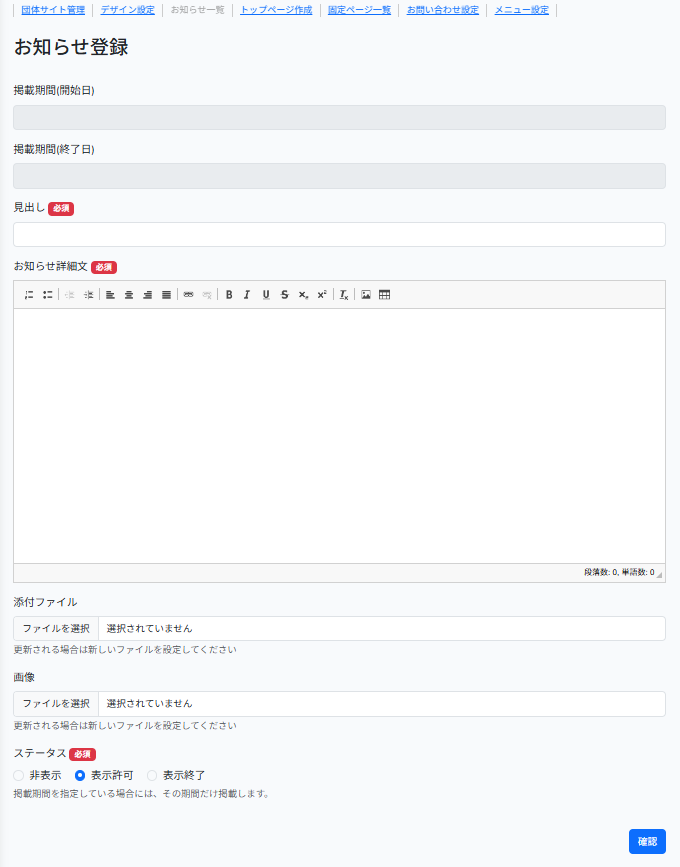Insert a numbered list in the editor
The height and width of the screenshot is (867, 680).
[x=29, y=295]
